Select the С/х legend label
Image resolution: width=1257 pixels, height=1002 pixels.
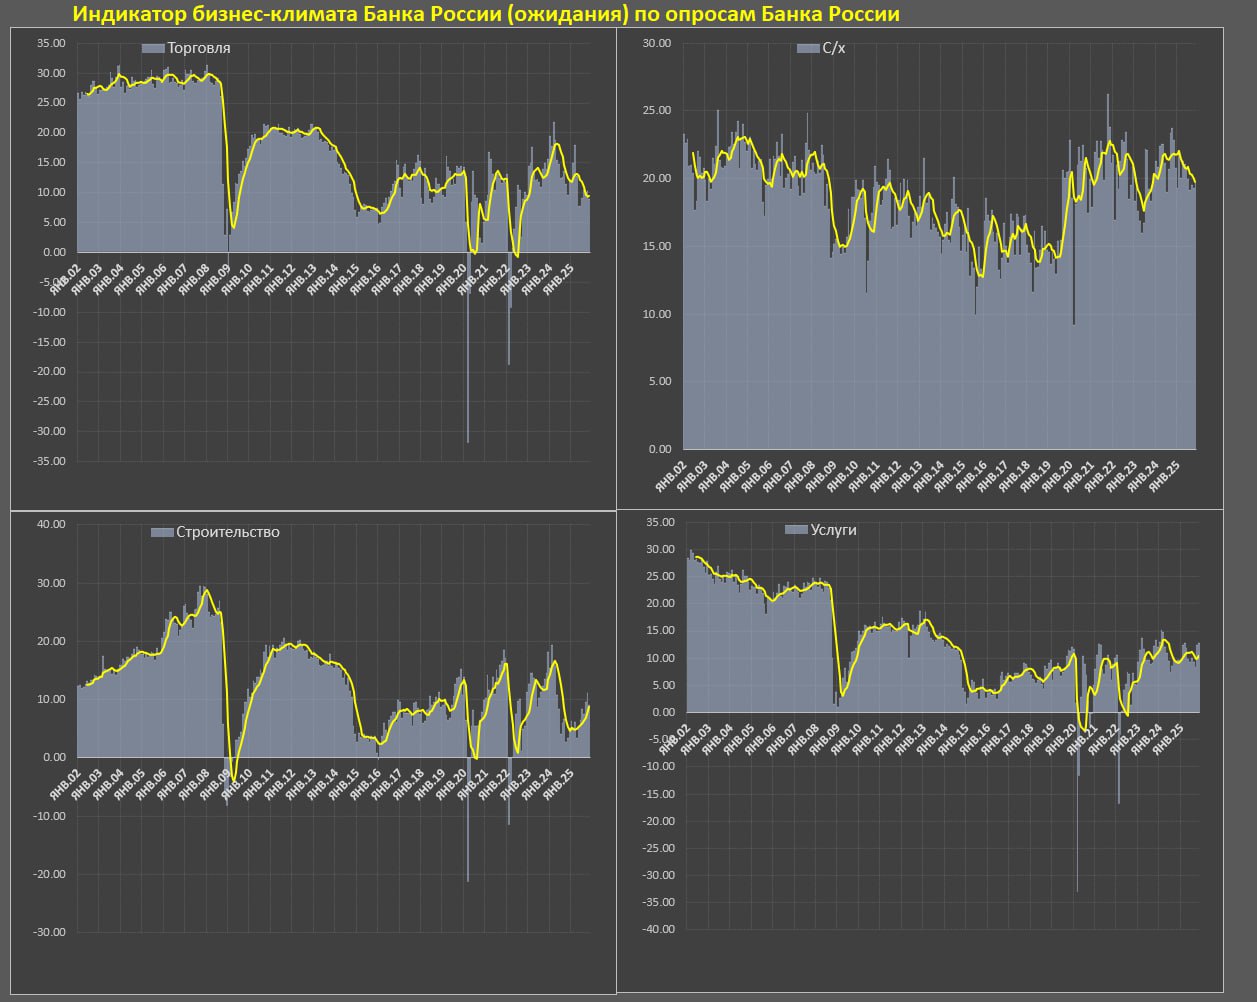pos(833,48)
